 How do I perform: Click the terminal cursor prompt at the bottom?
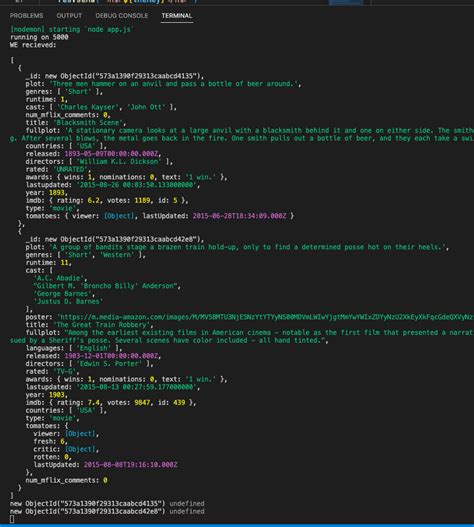12,519
